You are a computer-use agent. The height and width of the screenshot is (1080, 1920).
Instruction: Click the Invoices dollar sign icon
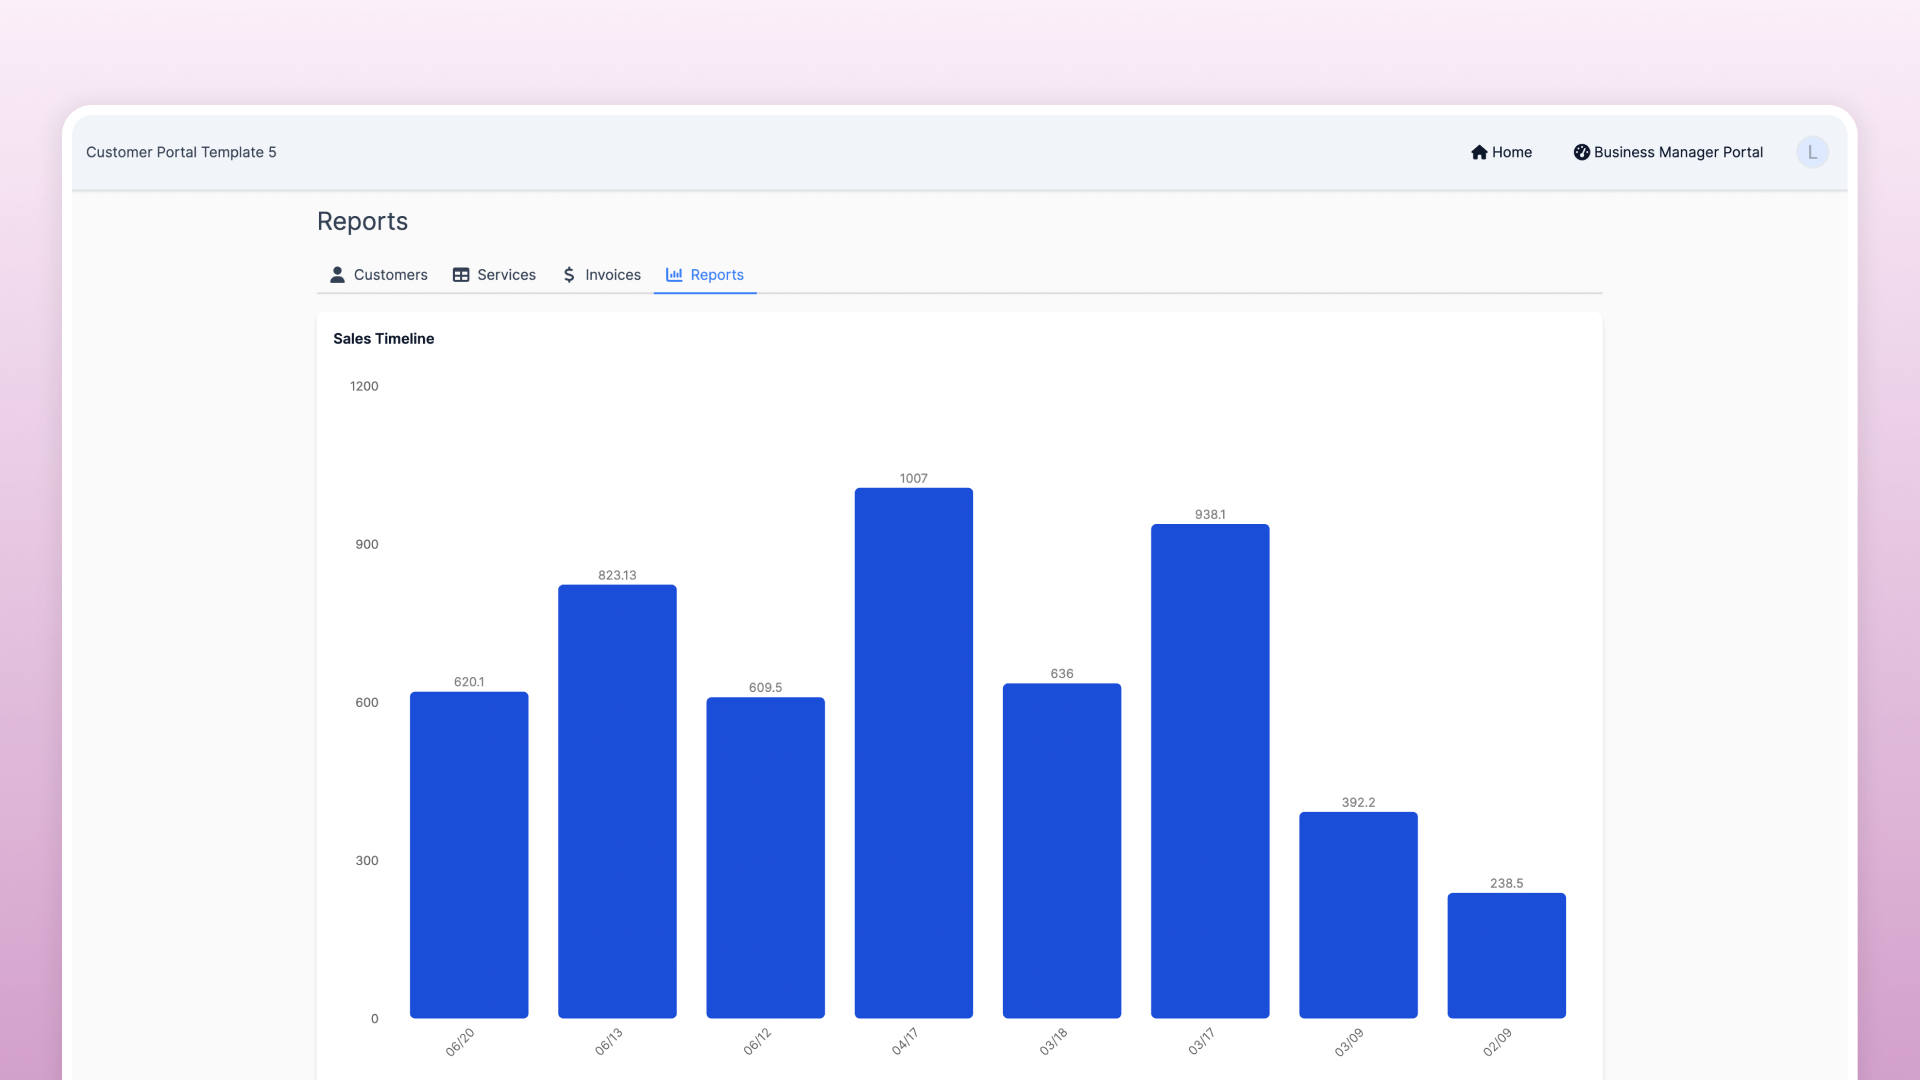click(569, 274)
